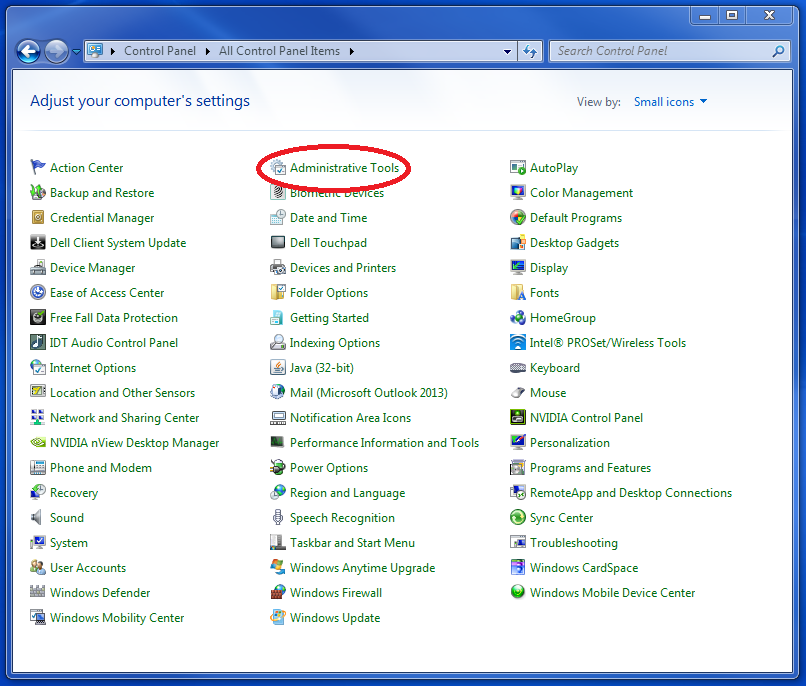Open the Devices and Printers icon
This screenshot has height=686, width=806.
point(278,267)
